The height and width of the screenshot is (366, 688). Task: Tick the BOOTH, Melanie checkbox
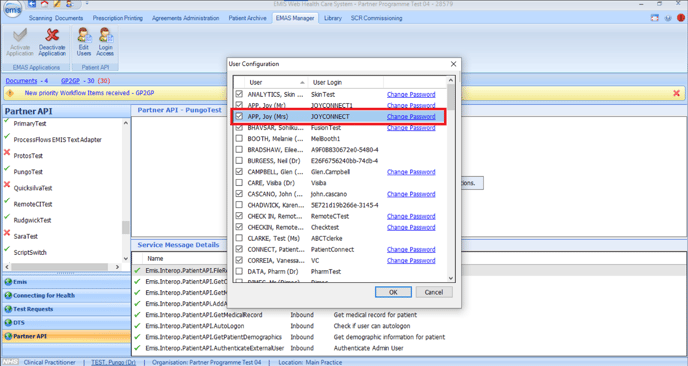point(239,138)
